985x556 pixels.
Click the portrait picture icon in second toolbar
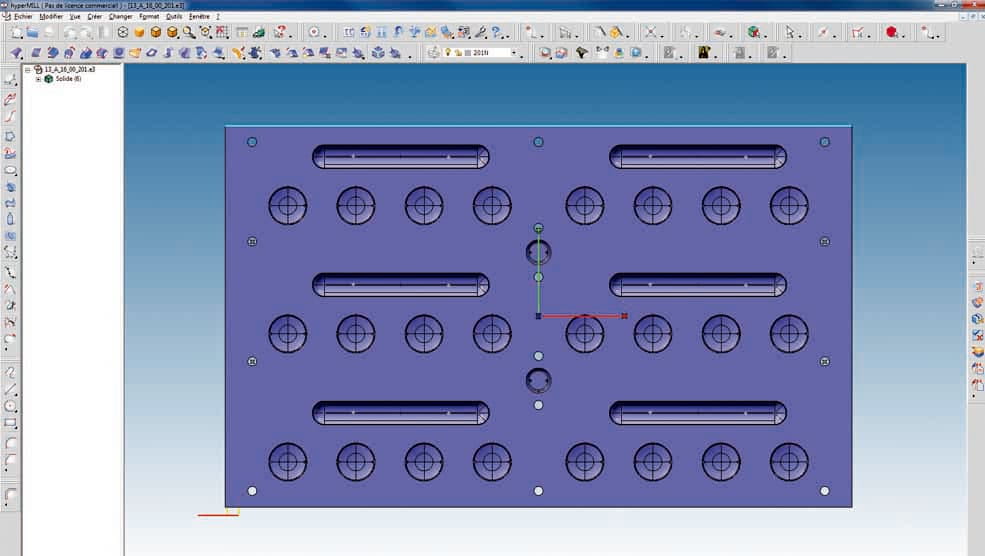704,53
